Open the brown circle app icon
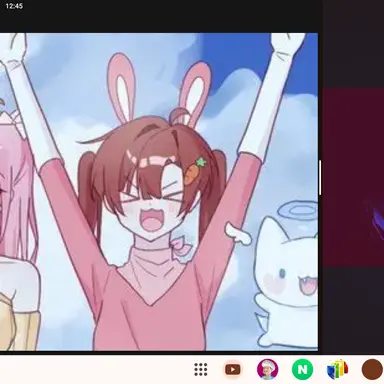 (372, 369)
